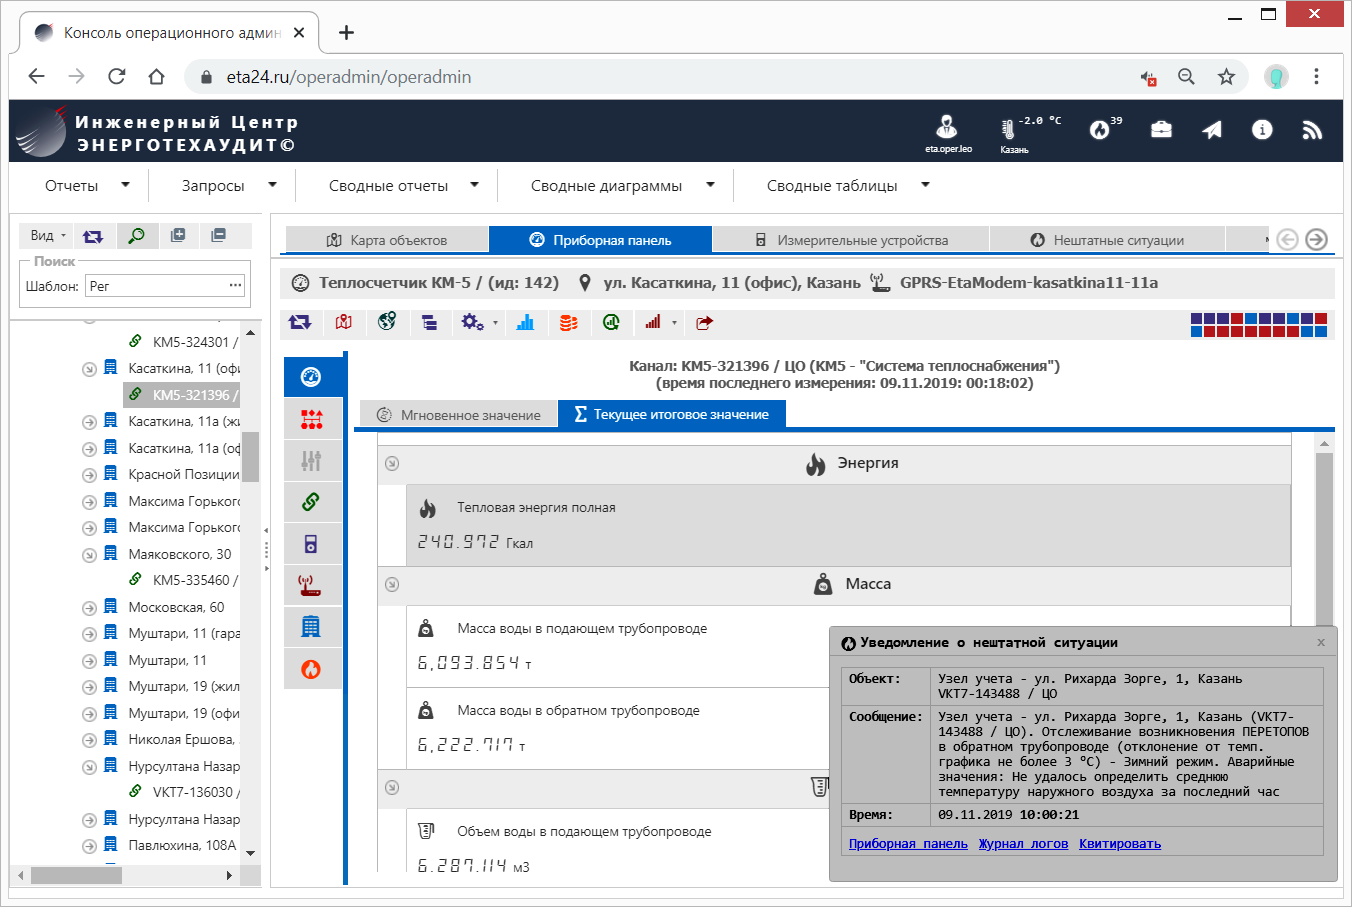The image size is (1352, 907).
Task: Expand the Московская, 60 tree node
Action: [89, 607]
